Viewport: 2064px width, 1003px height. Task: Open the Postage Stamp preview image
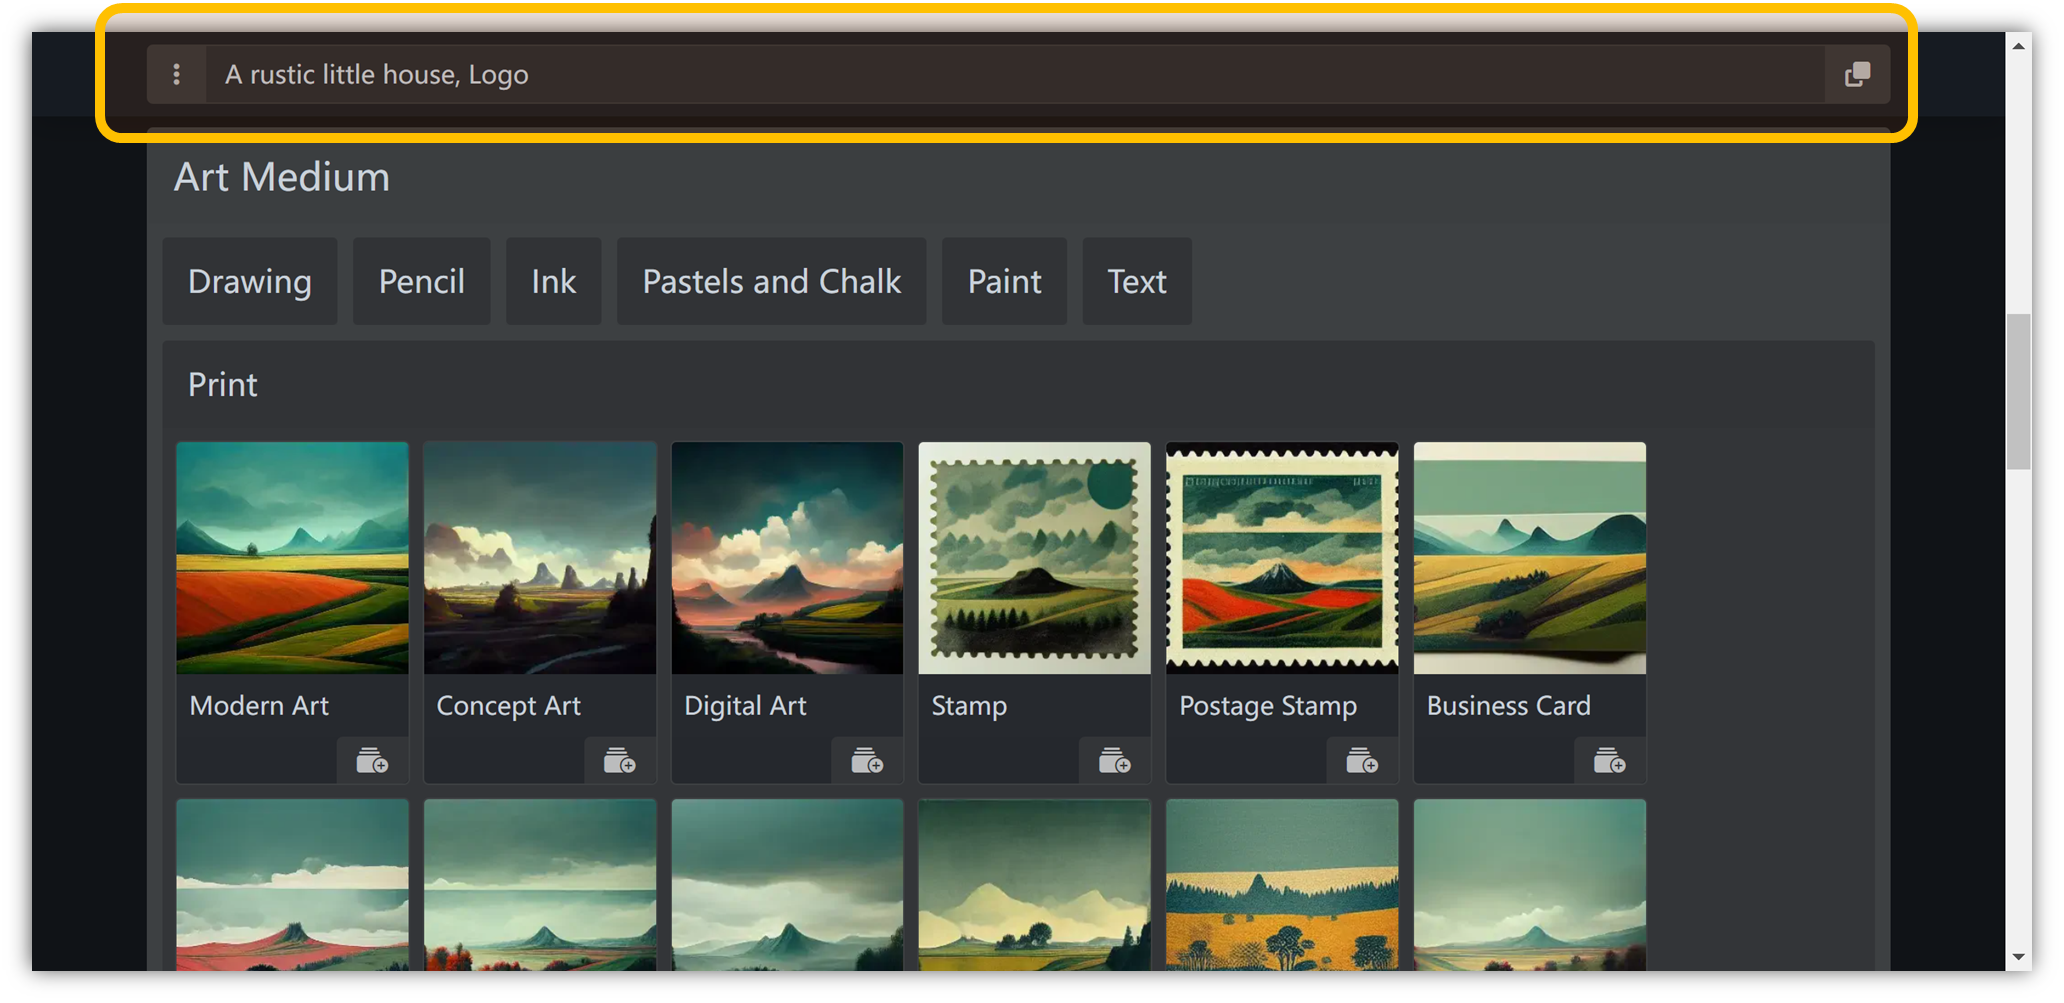coord(1282,558)
